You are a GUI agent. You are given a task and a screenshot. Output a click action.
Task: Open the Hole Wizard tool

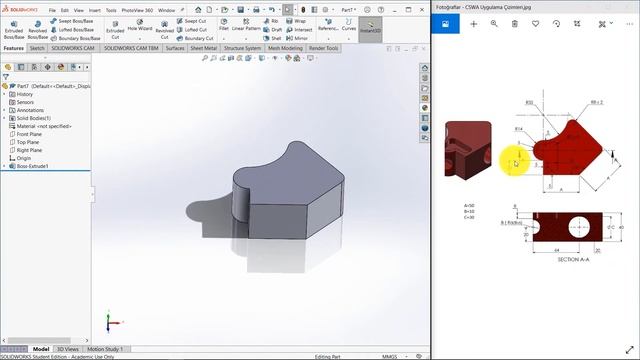pyautogui.click(x=140, y=25)
